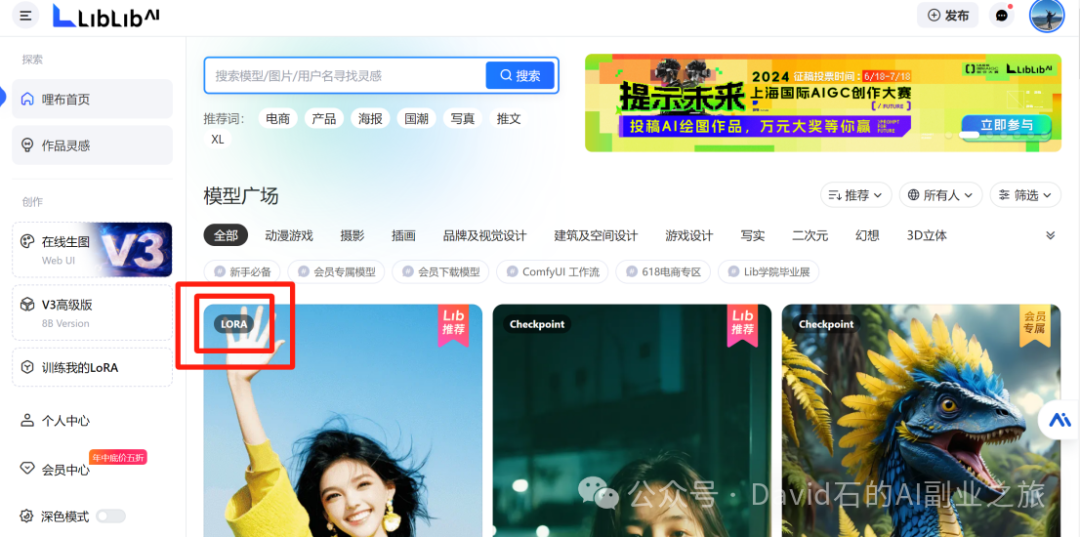Image resolution: width=1080 pixels, height=537 pixels.
Task: Click the Lib推荐 ribbon on the green card
Action: point(742,324)
